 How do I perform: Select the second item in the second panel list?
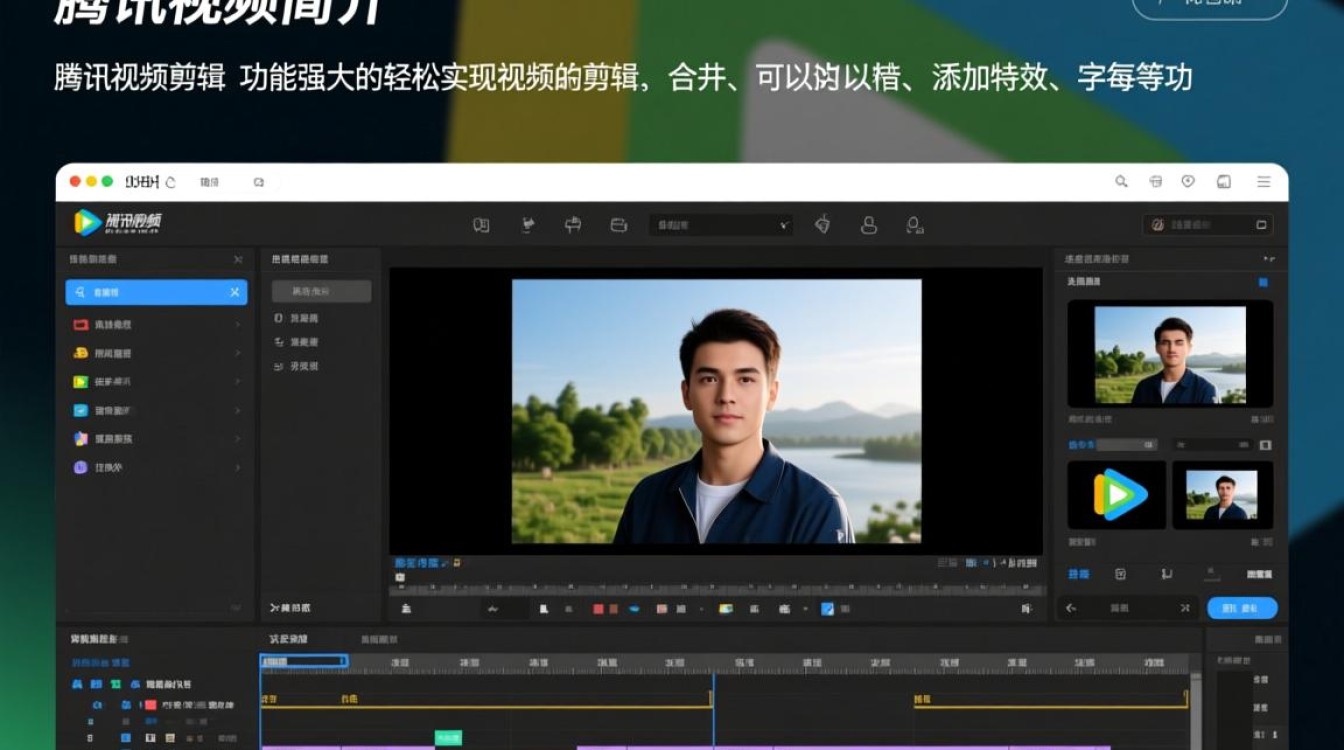297,342
